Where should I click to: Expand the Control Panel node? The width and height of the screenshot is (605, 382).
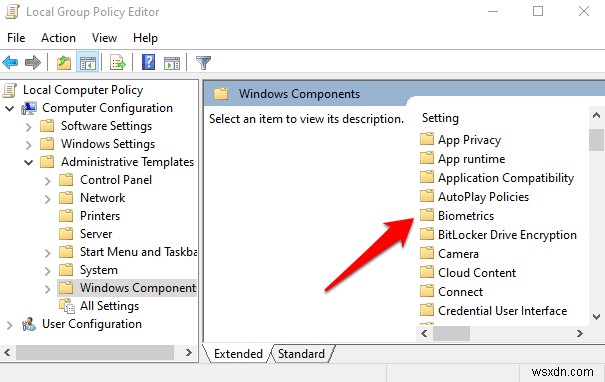[47, 181]
